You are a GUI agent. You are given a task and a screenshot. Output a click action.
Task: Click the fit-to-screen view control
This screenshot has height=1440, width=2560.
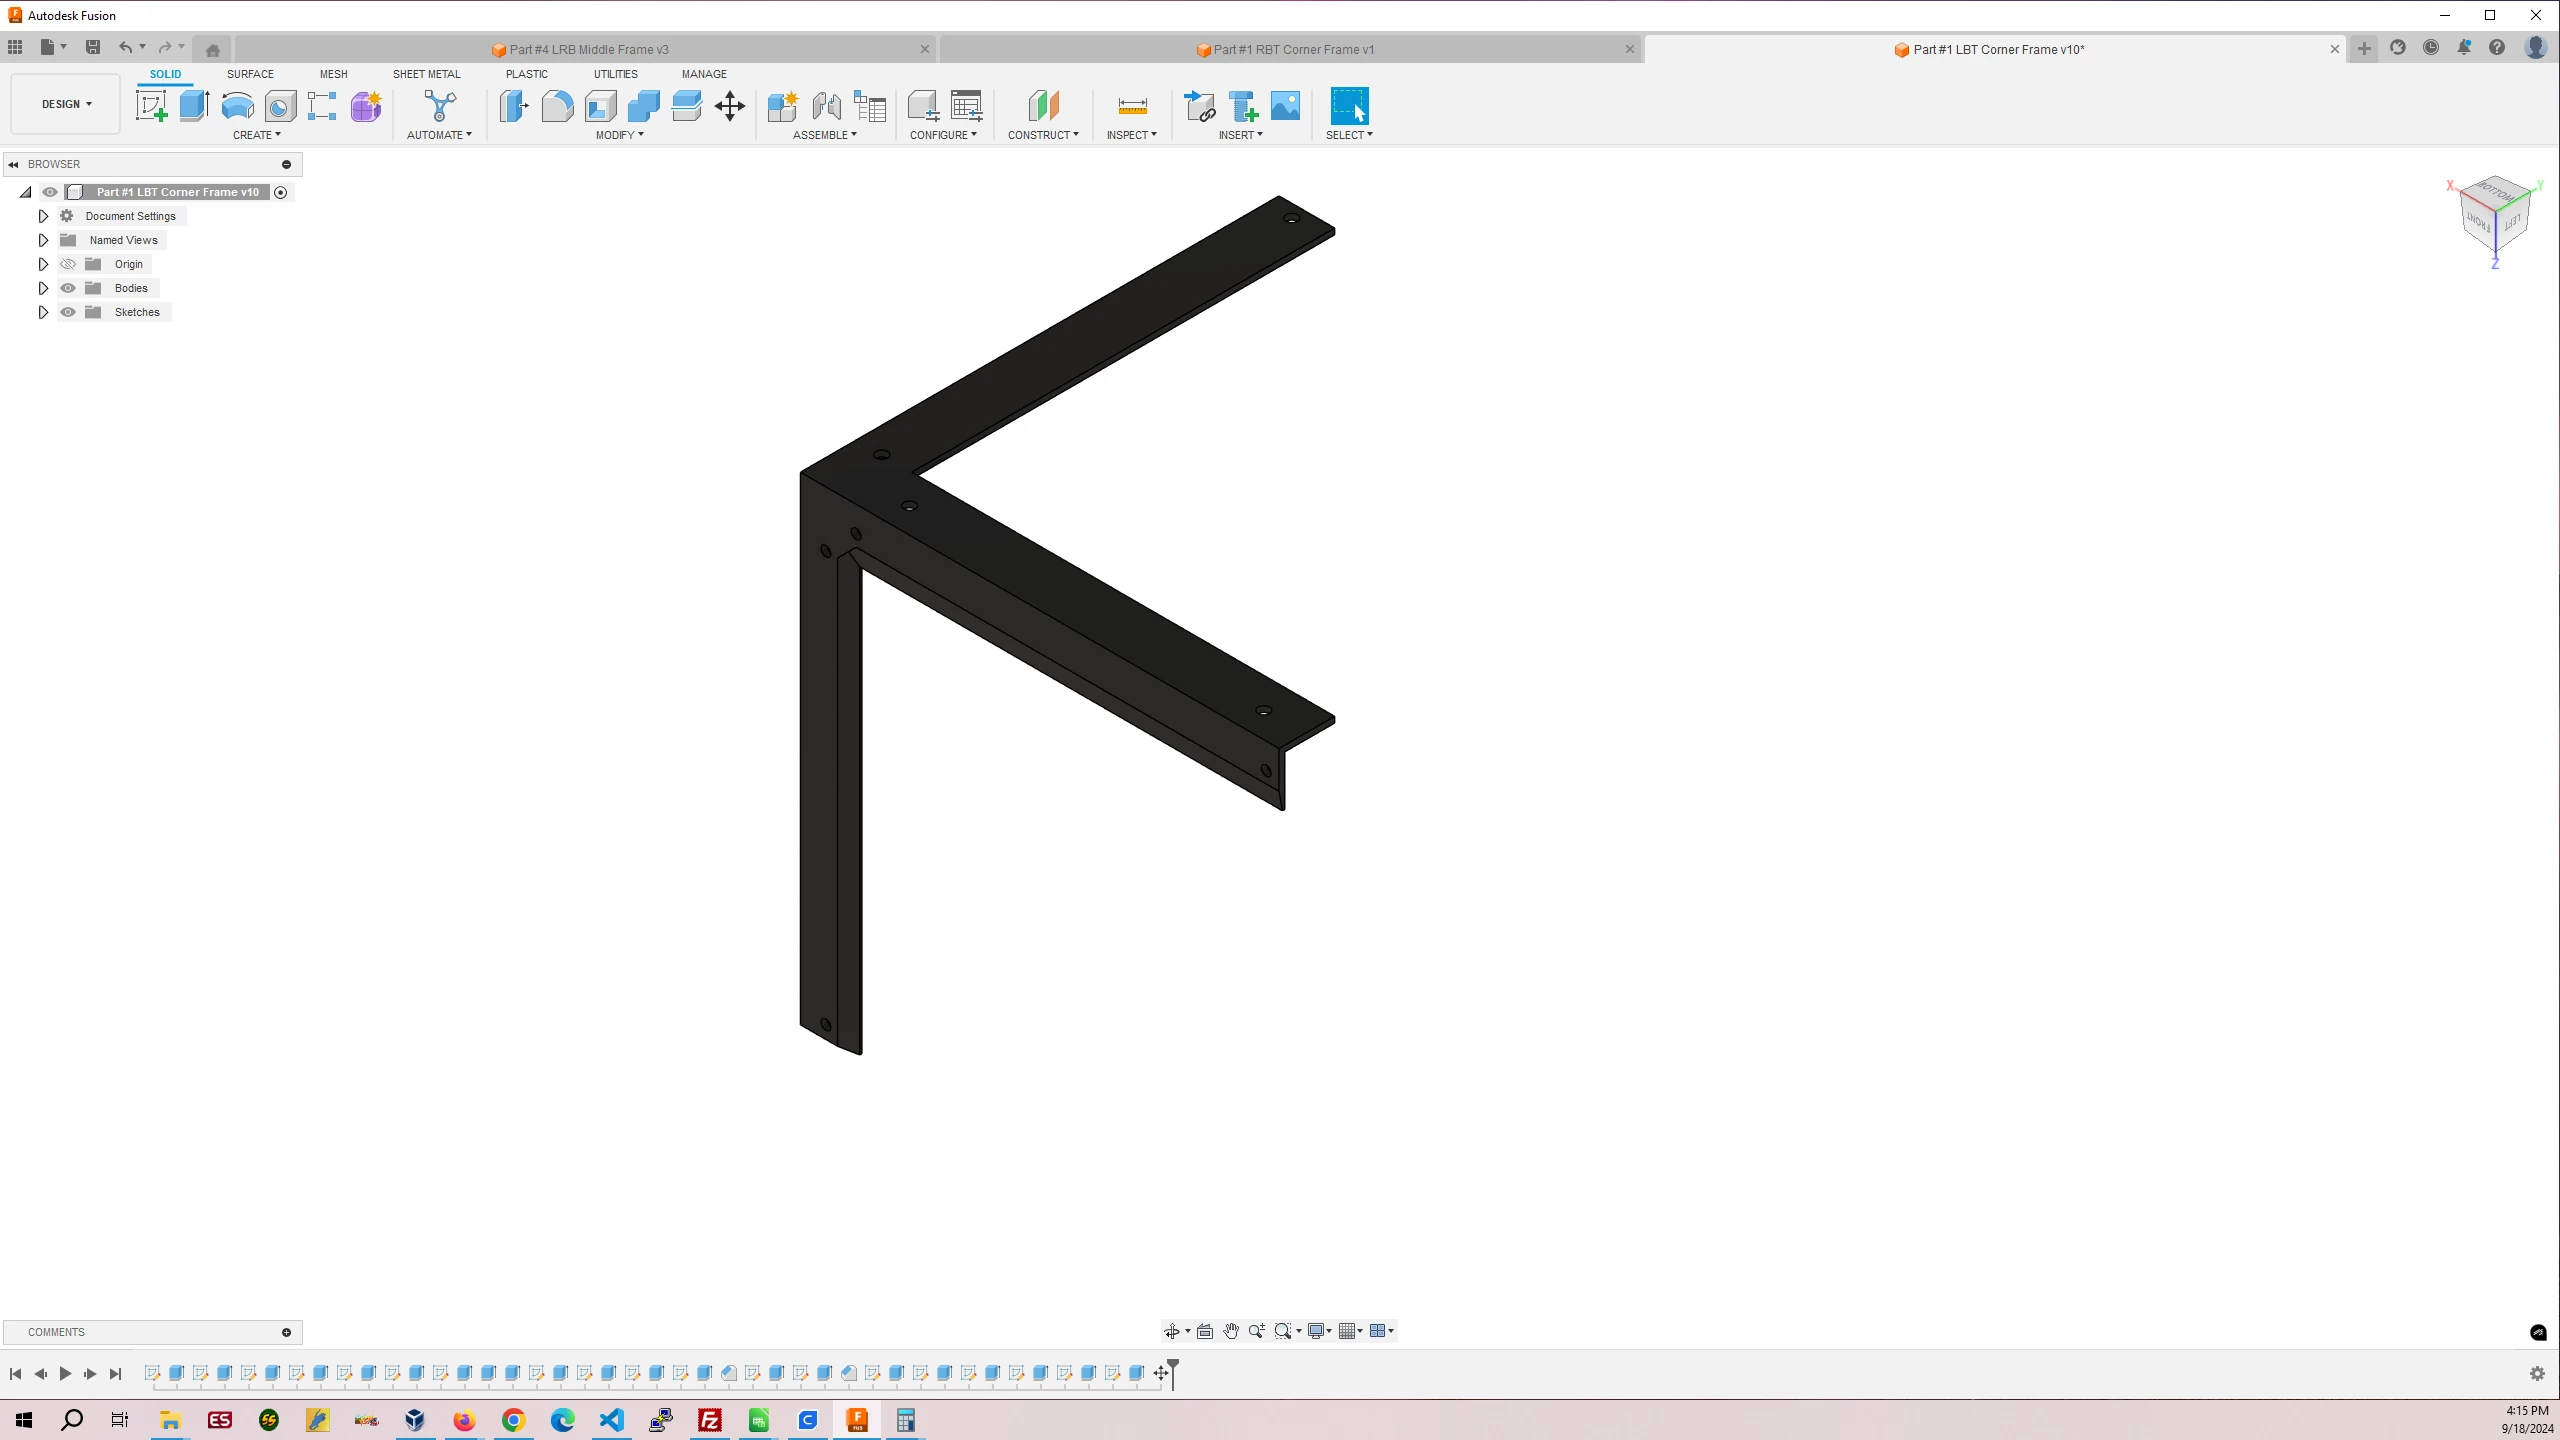point(1282,1331)
